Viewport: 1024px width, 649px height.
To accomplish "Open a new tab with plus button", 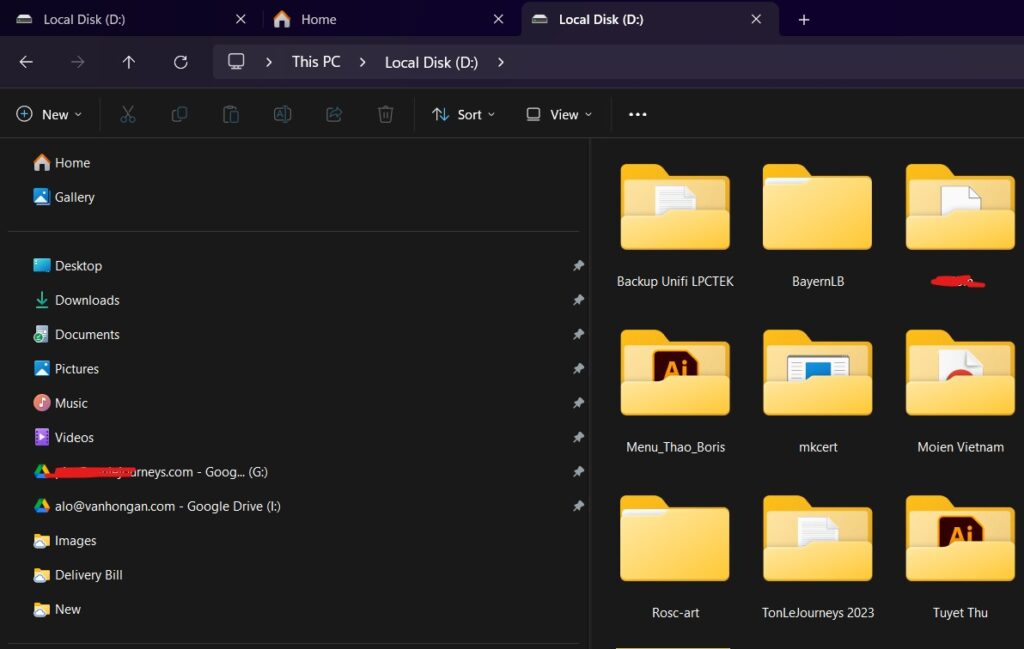I will tap(804, 20).
